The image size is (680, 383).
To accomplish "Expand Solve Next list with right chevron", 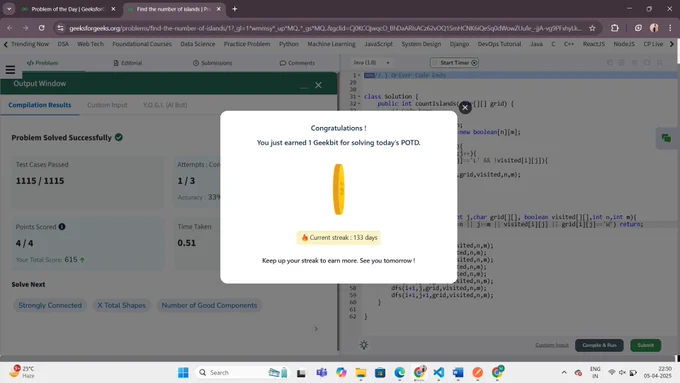I will 316,329.
